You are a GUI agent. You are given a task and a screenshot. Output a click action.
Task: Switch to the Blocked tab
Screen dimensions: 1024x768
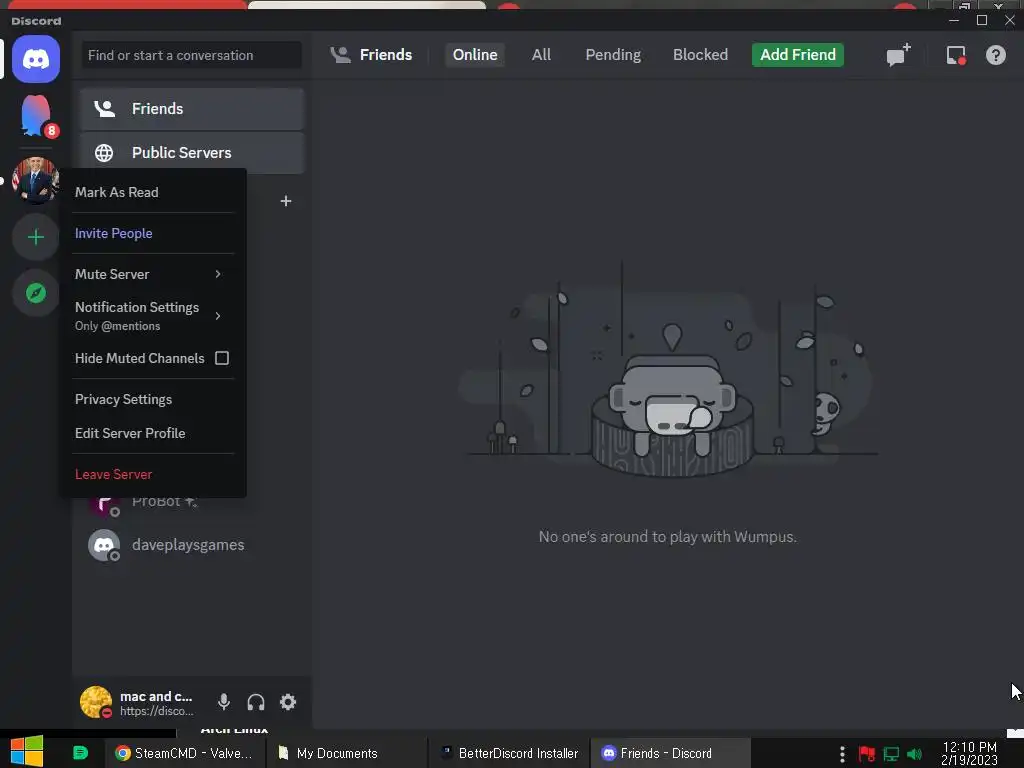(700, 55)
